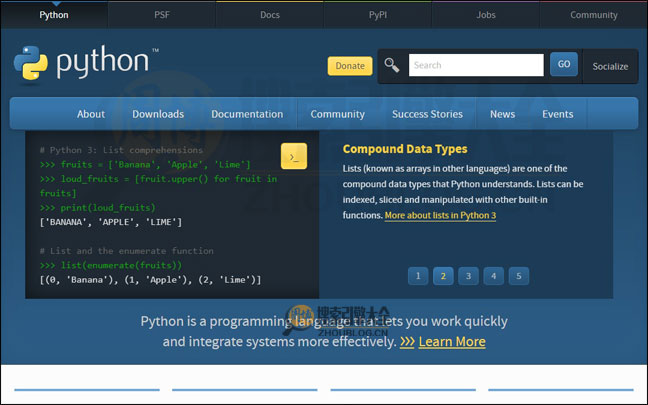Submit the search with GO button
The image size is (648, 405).
(564, 64)
